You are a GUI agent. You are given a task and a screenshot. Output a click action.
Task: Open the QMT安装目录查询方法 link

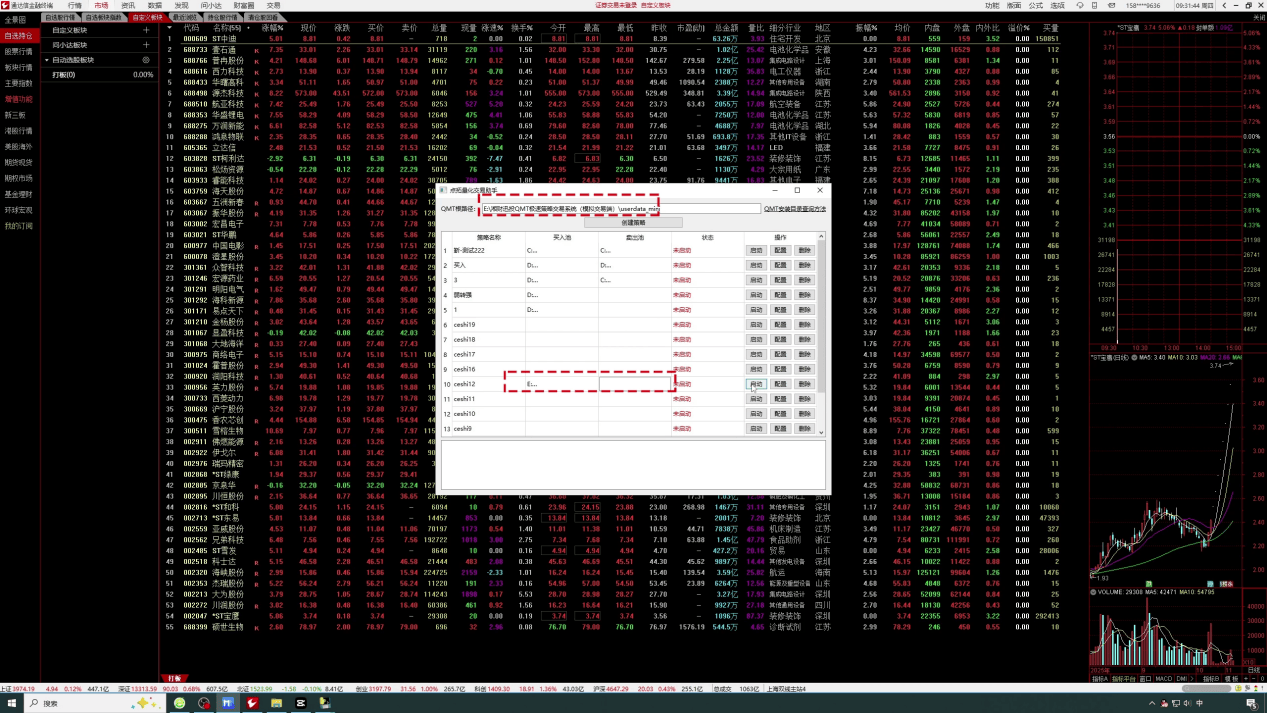click(795, 209)
